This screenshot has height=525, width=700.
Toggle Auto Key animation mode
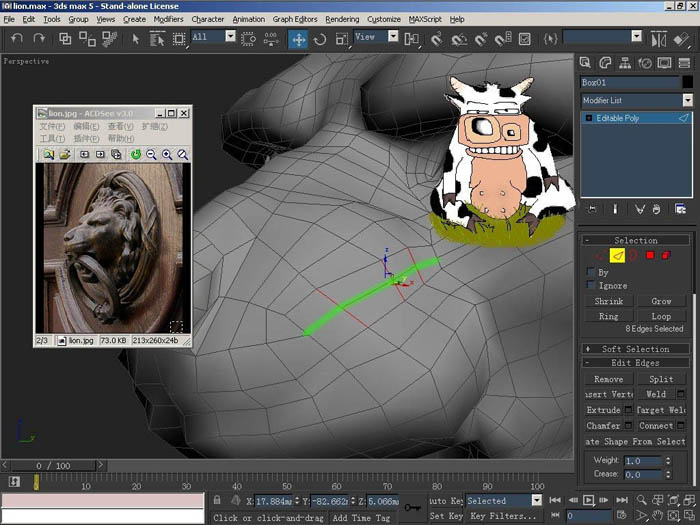coord(445,500)
